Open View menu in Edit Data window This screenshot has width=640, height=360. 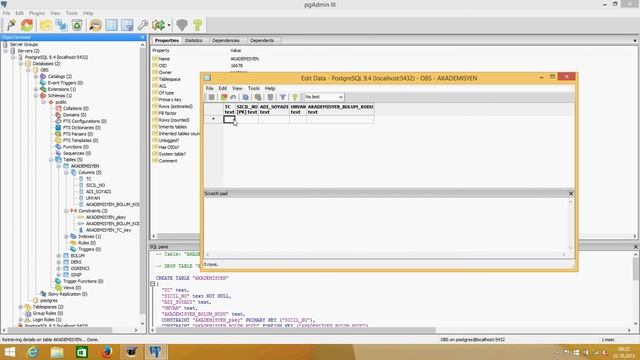click(x=237, y=88)
